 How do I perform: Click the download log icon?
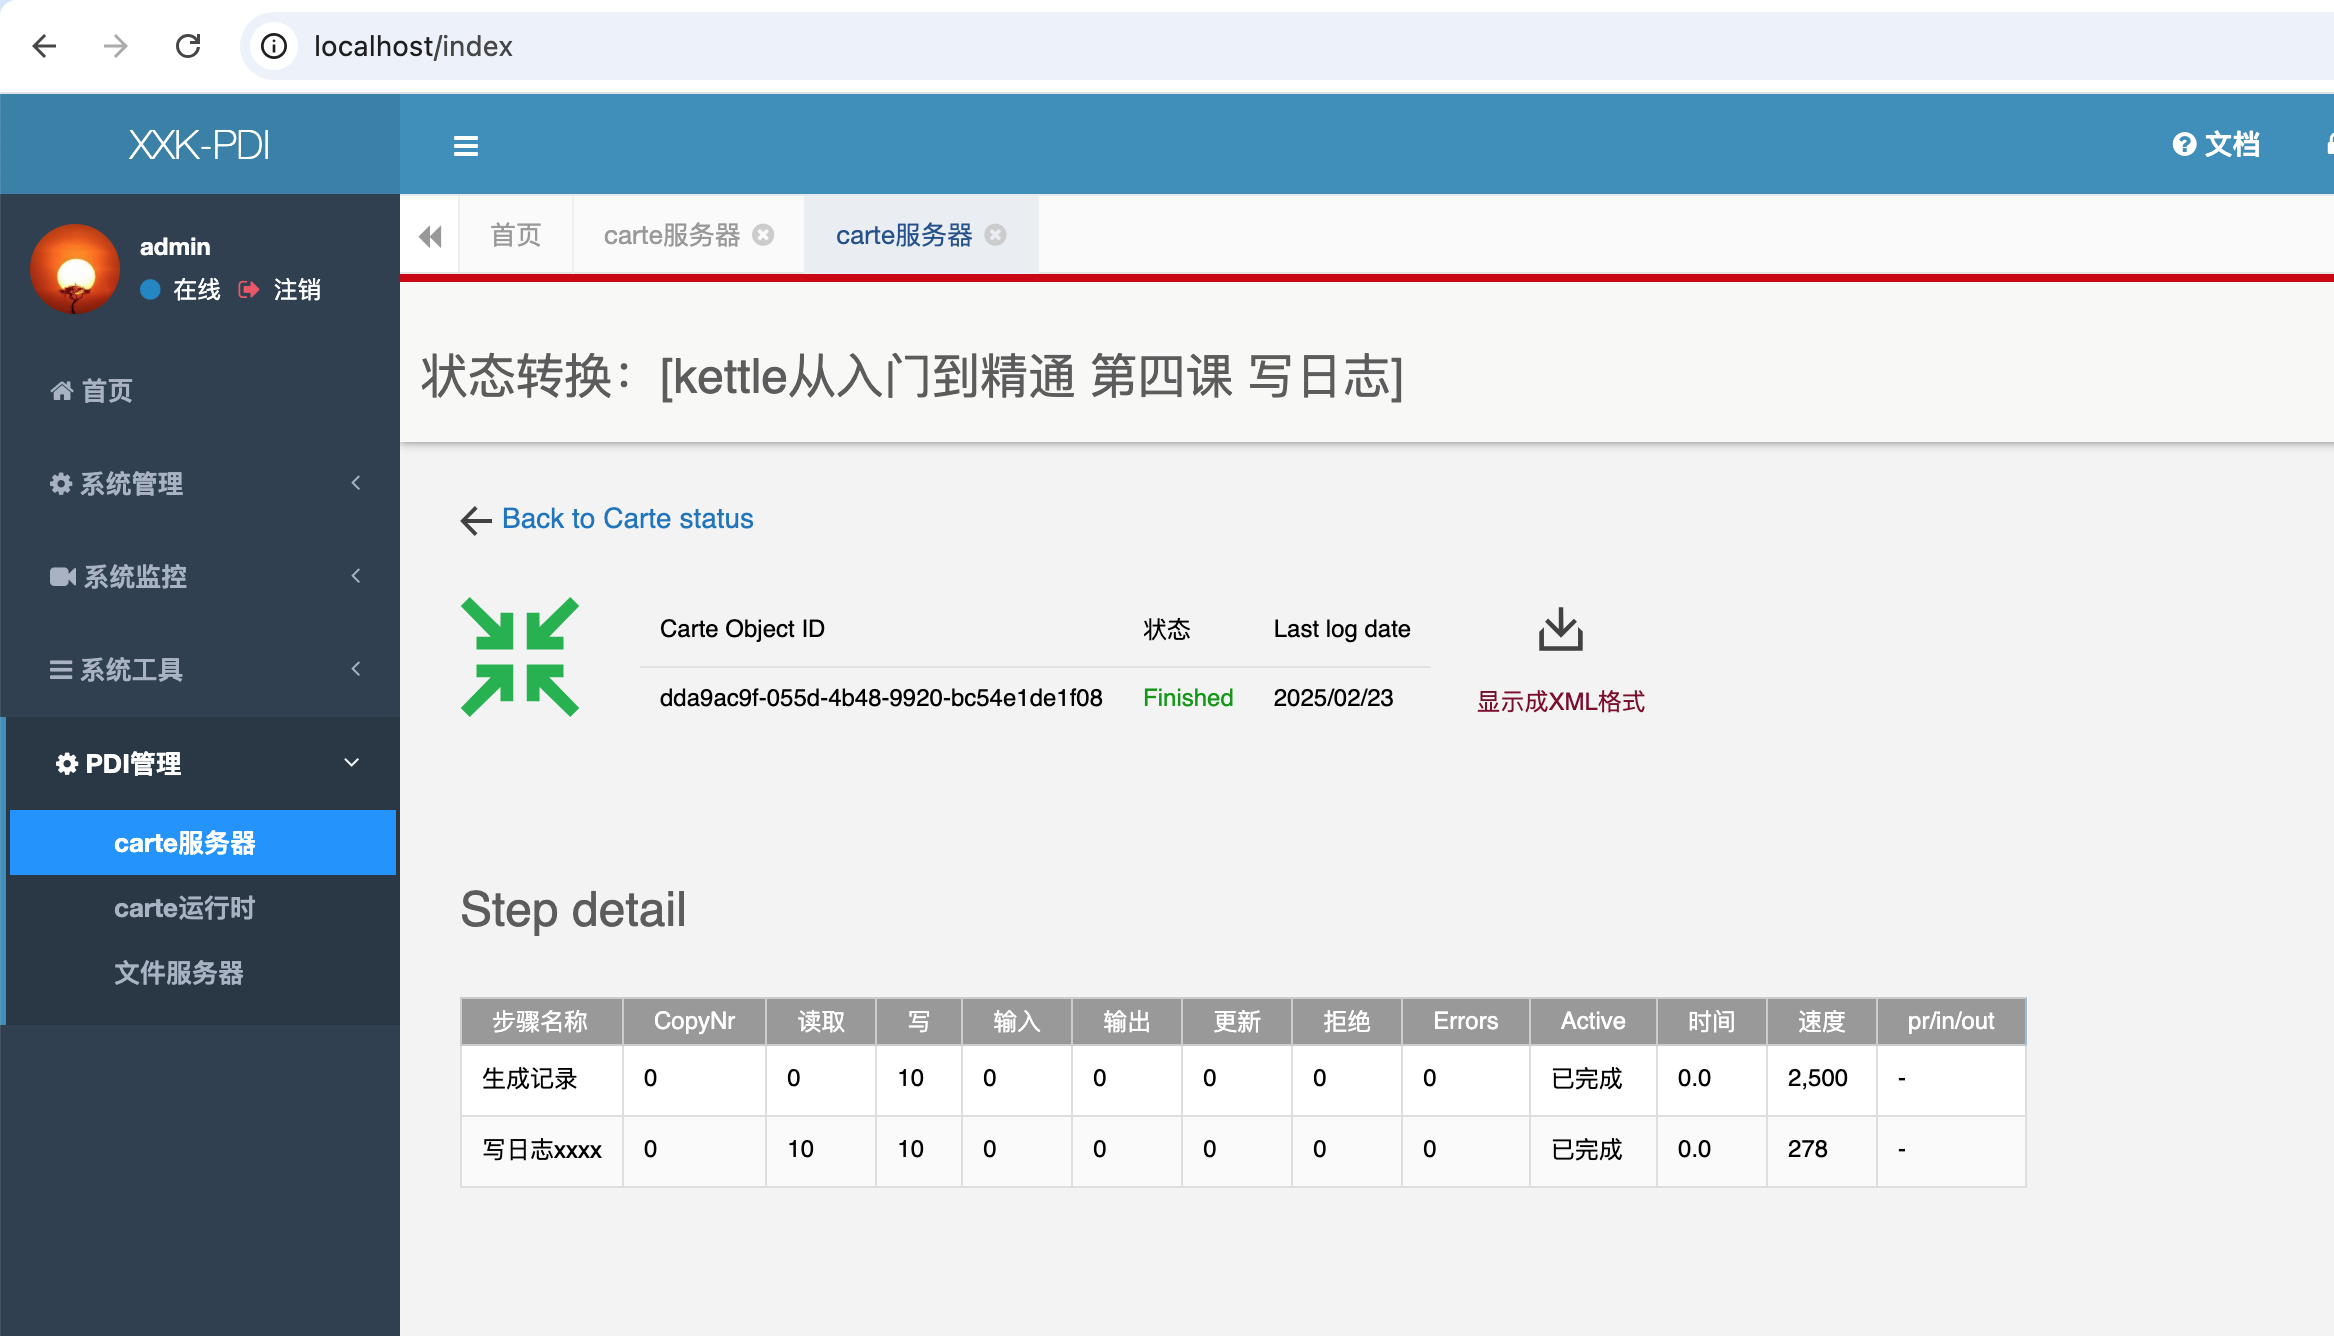point(1560,630)
